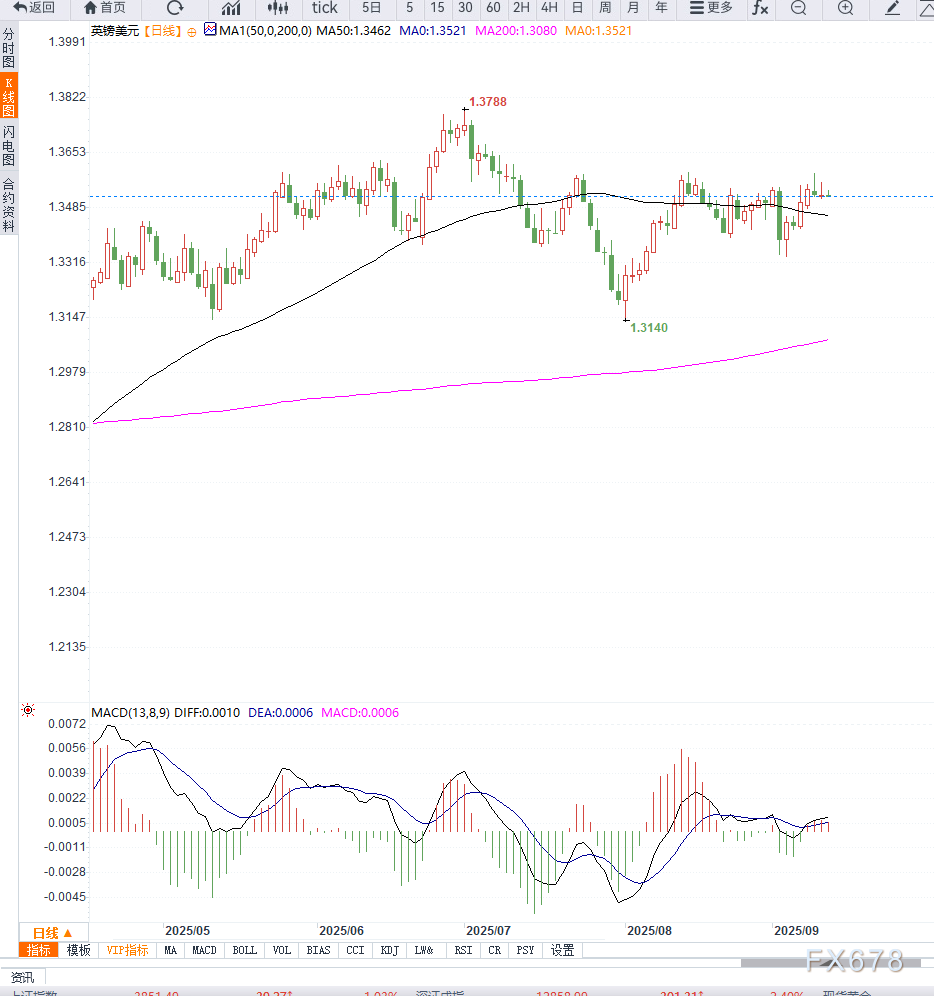Zoom in with the plus magnifier
934x996 pixels.
(845, 8)
